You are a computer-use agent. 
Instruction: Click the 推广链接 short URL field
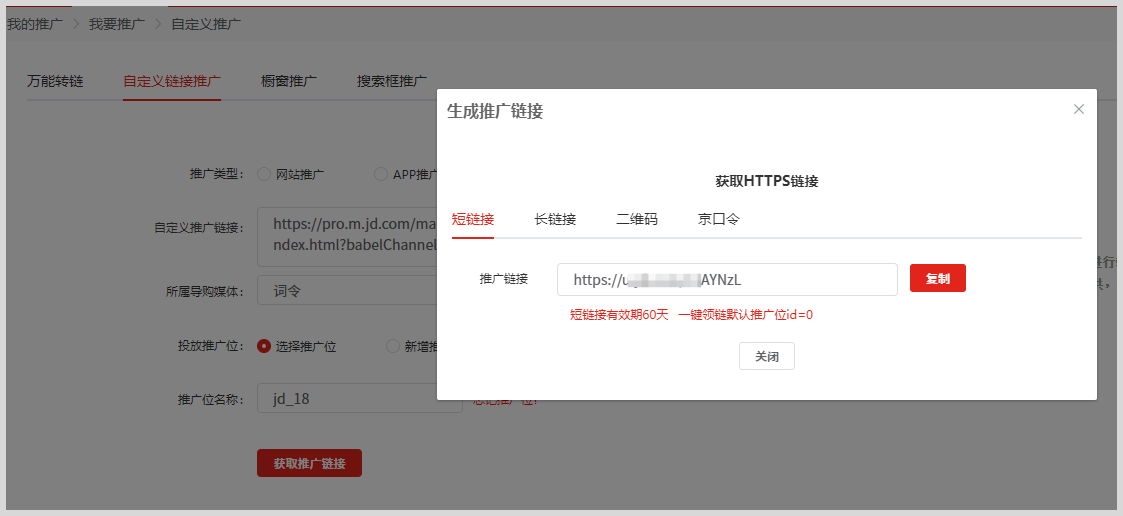[x=727, y=280]
